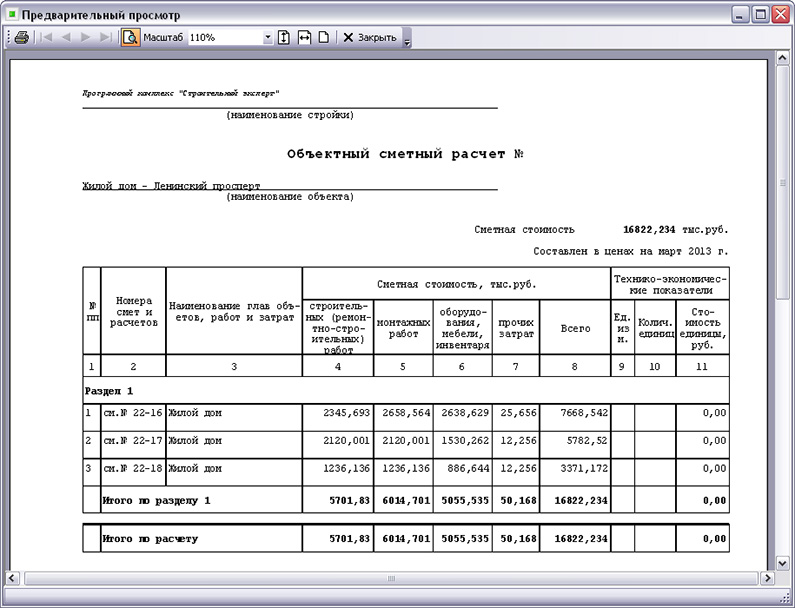Click the horizontal scrollbar left arrow
The height and width of the screenshot is (608, 795).
(x=12, y=578)
